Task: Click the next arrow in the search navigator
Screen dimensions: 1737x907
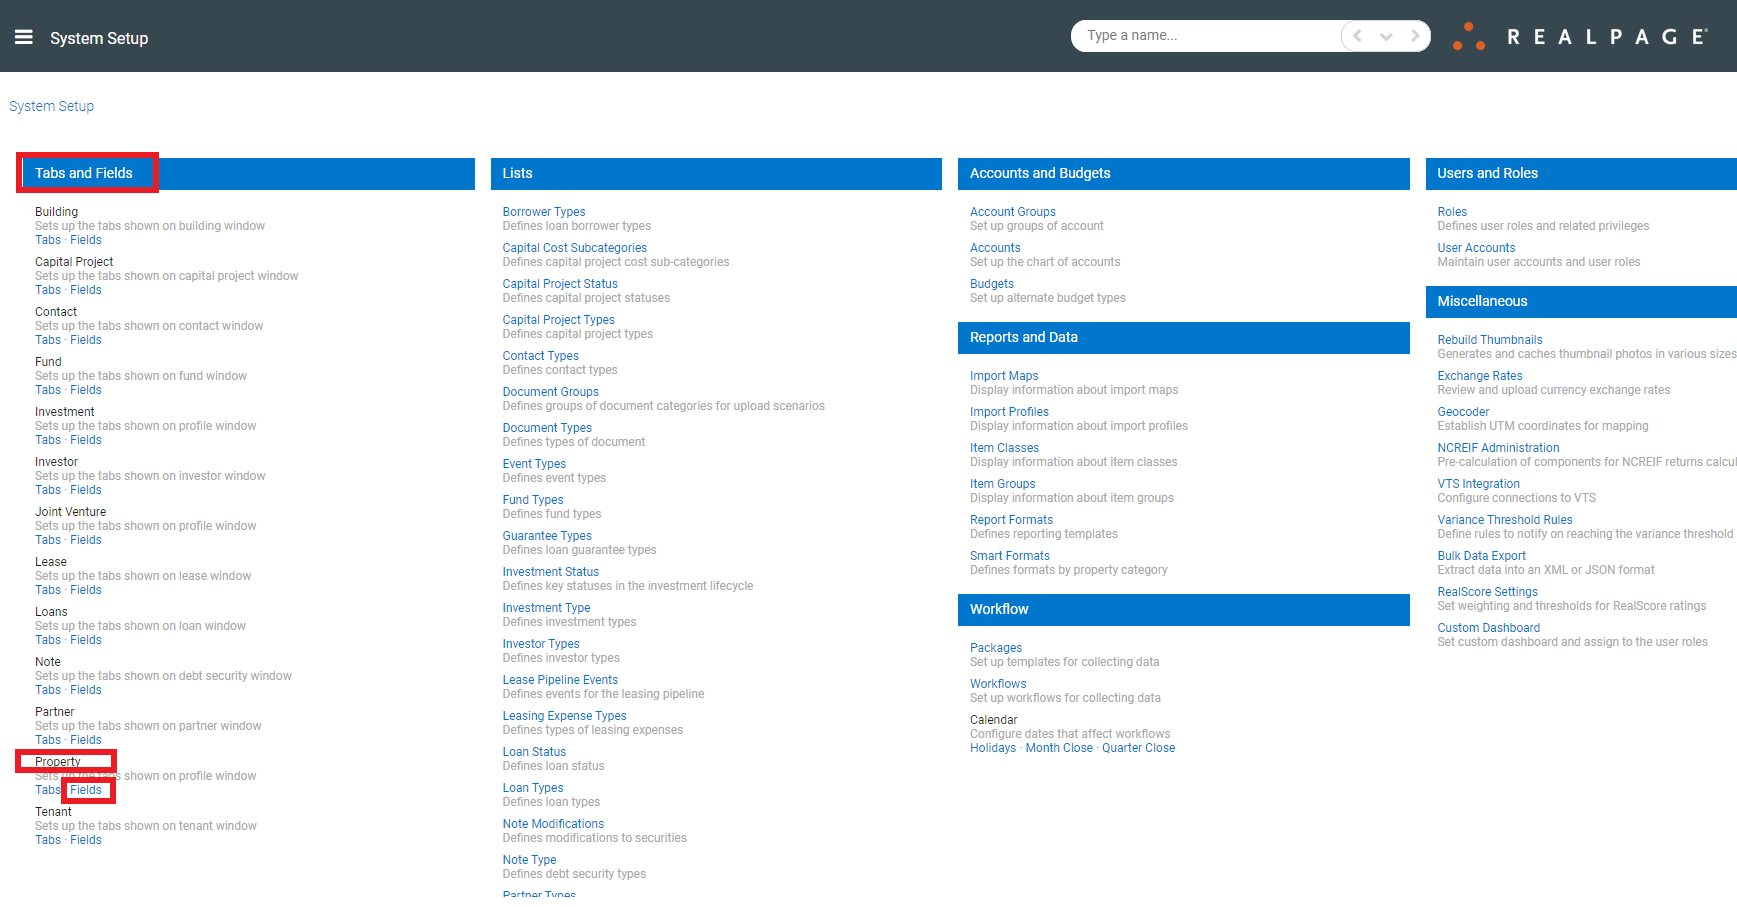Action: 1416,35
